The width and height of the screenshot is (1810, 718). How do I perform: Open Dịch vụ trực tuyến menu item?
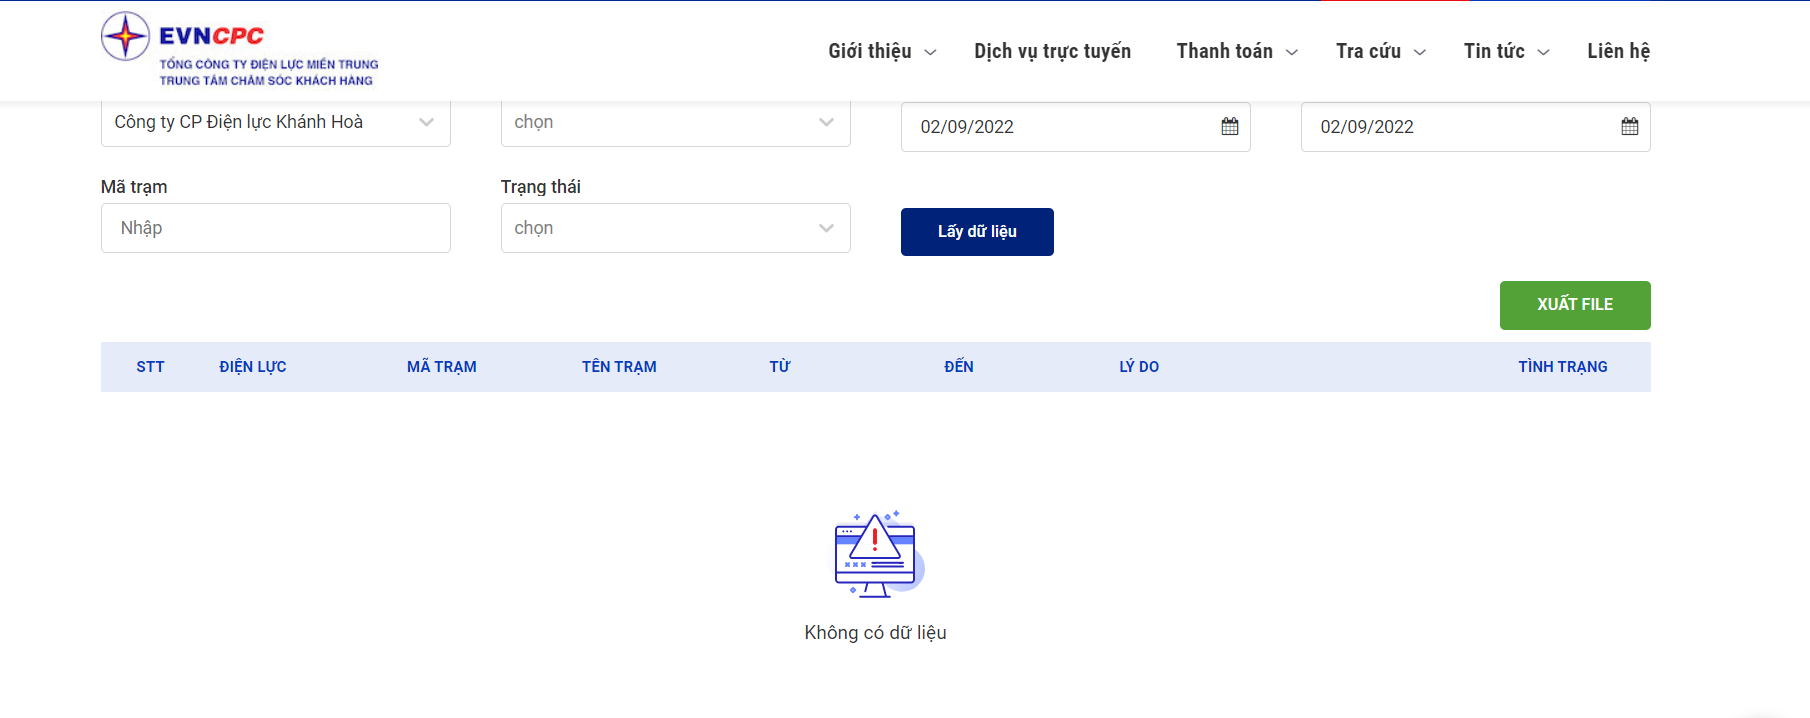[1052, 51]
